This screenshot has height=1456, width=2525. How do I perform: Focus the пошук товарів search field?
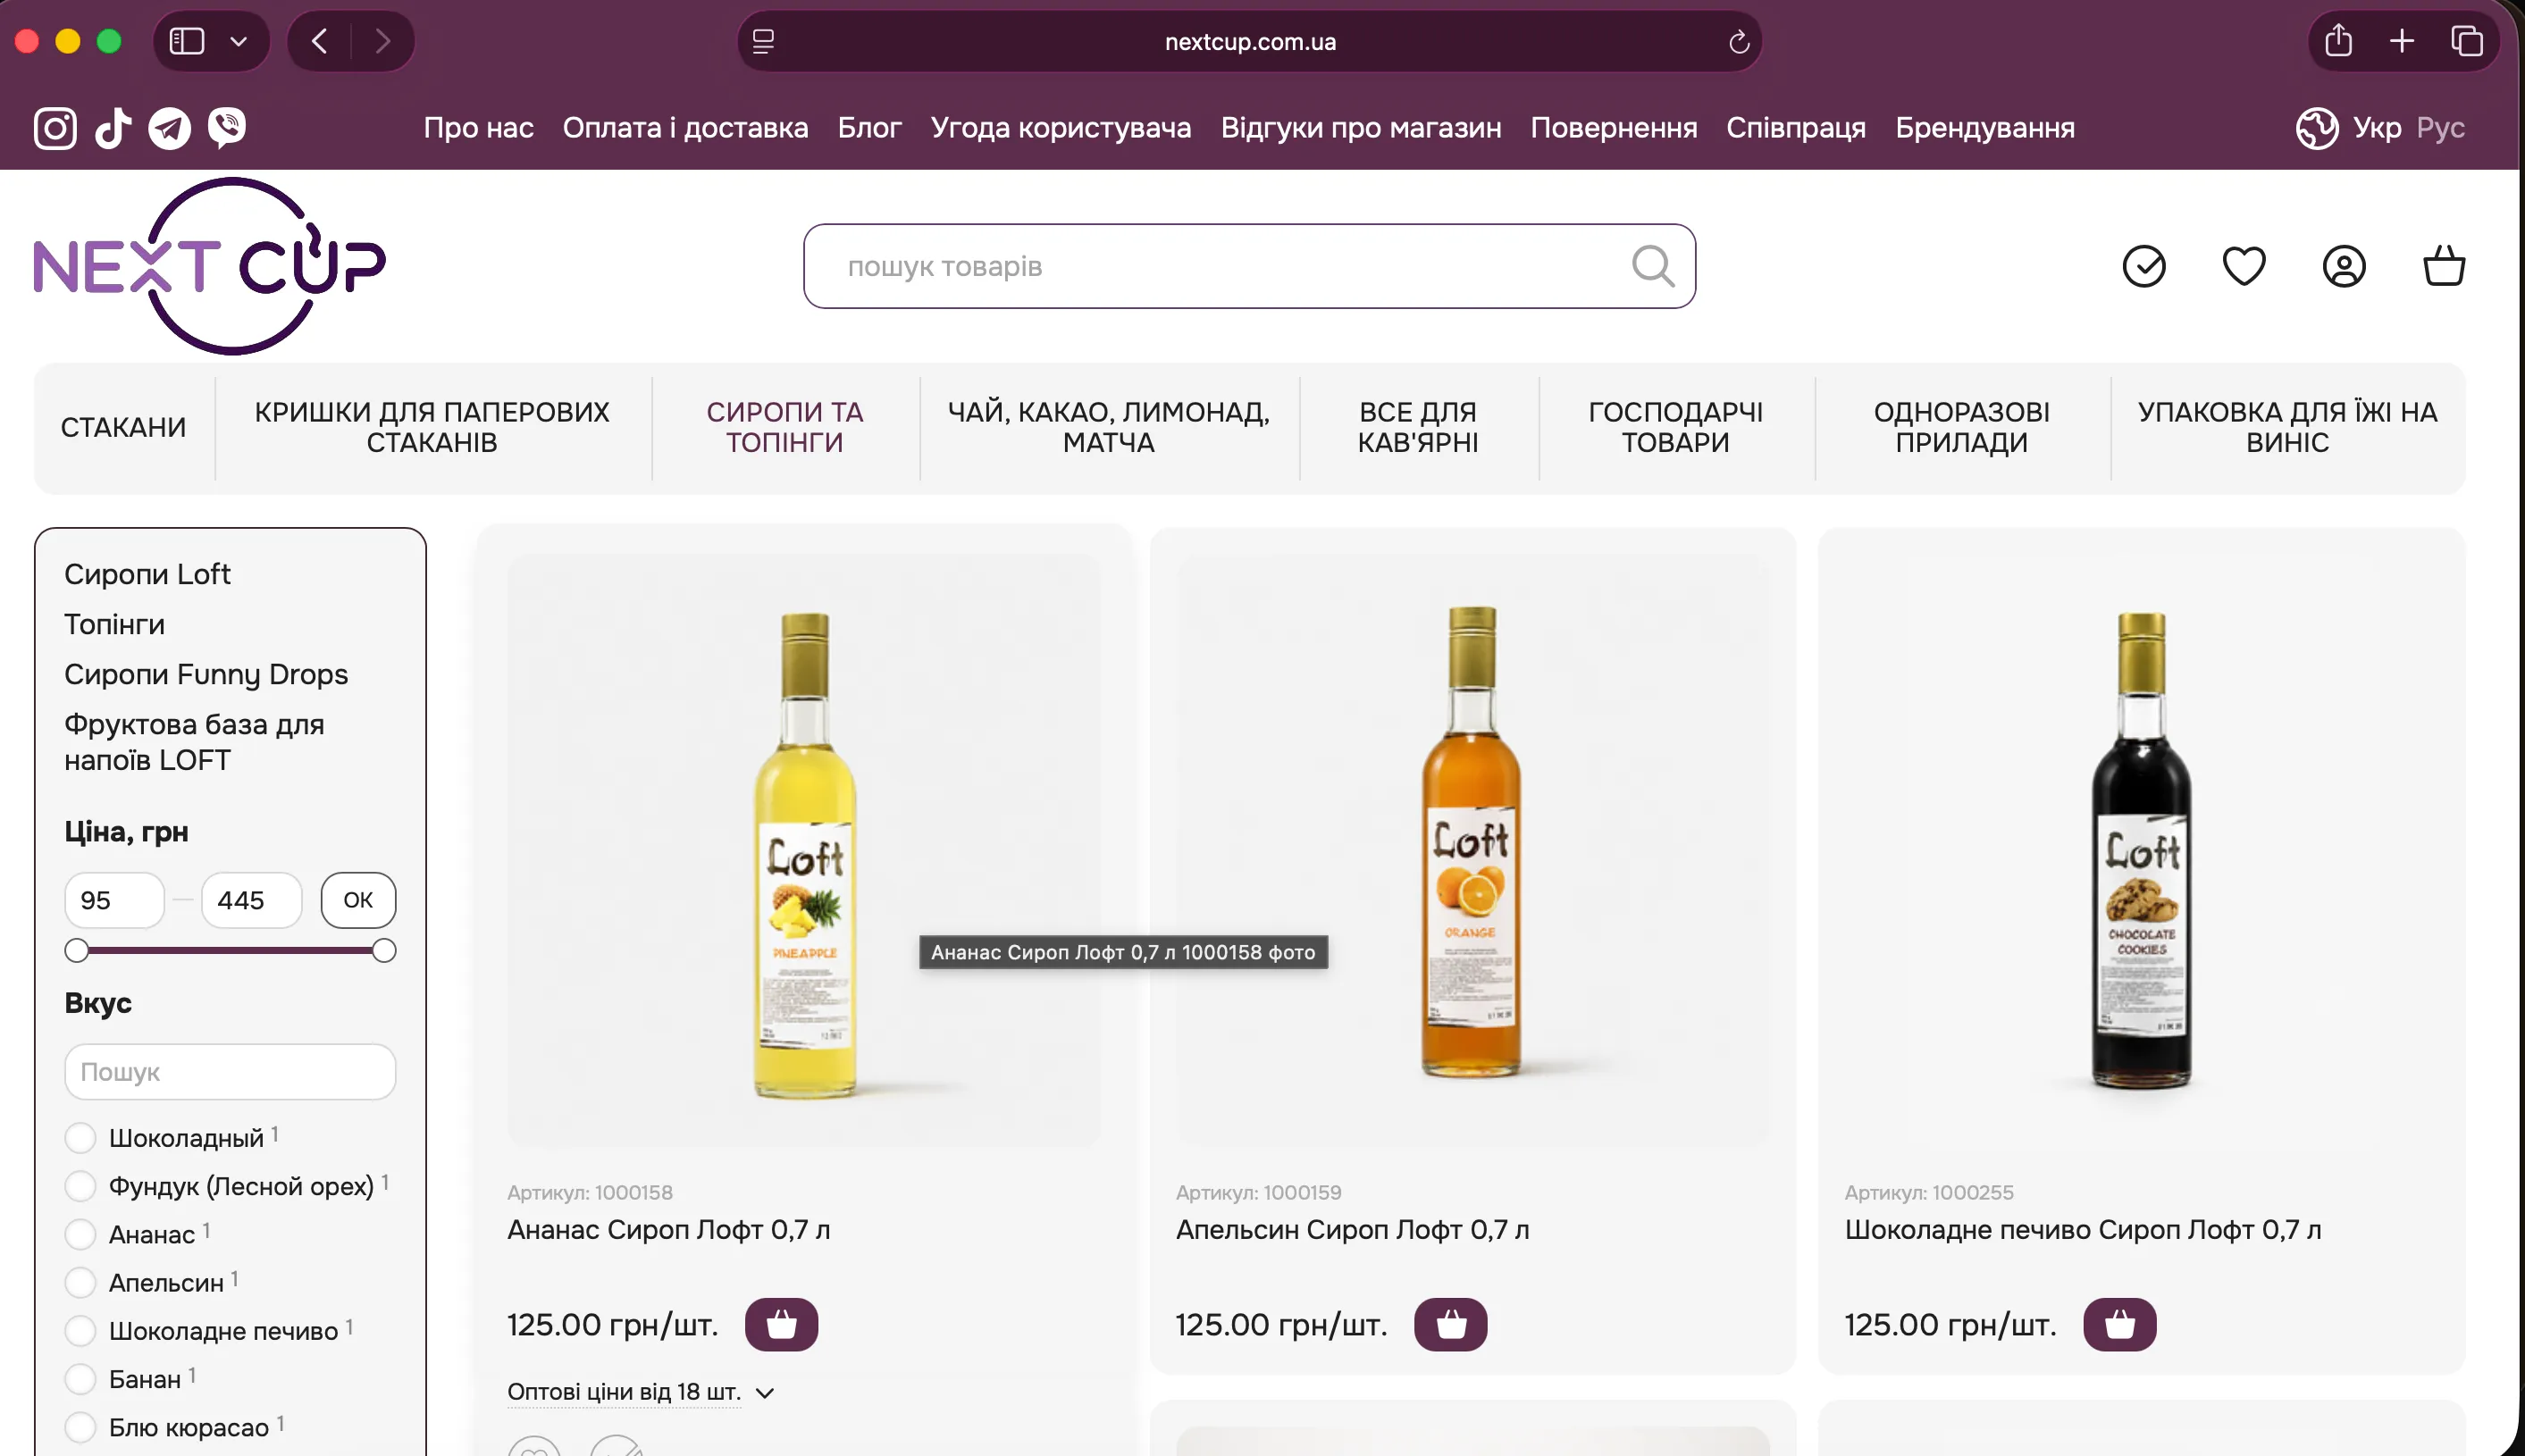coord(1249,266)
